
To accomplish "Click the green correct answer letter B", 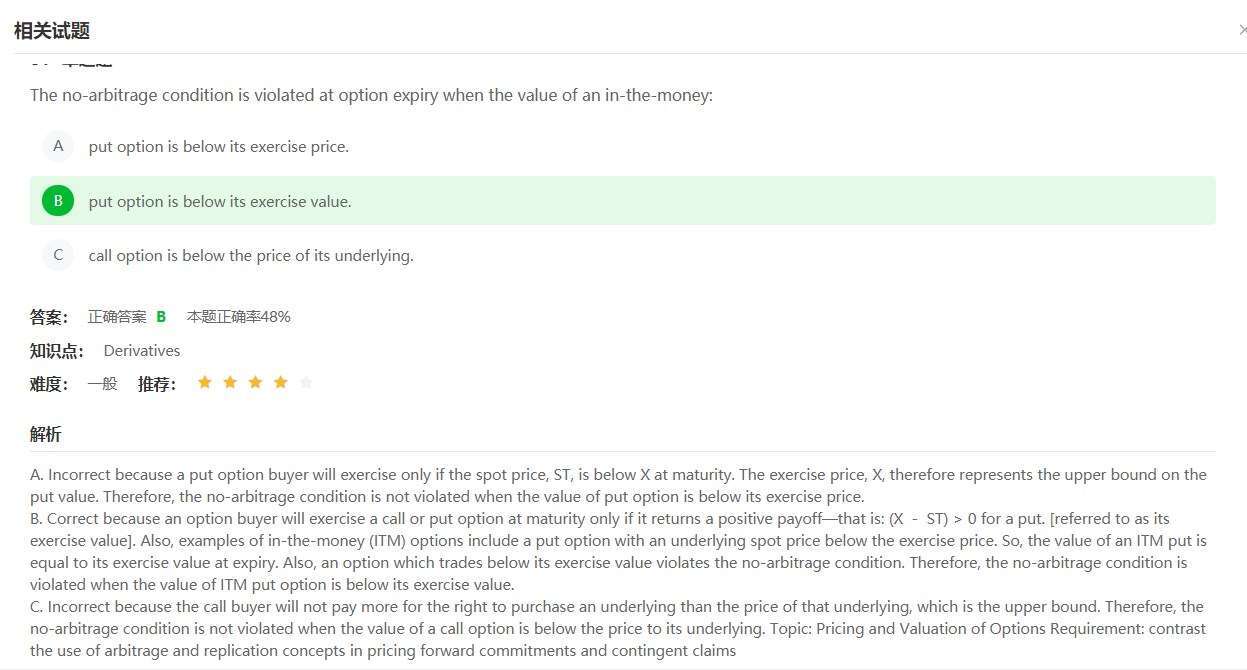I will point(161,317).
